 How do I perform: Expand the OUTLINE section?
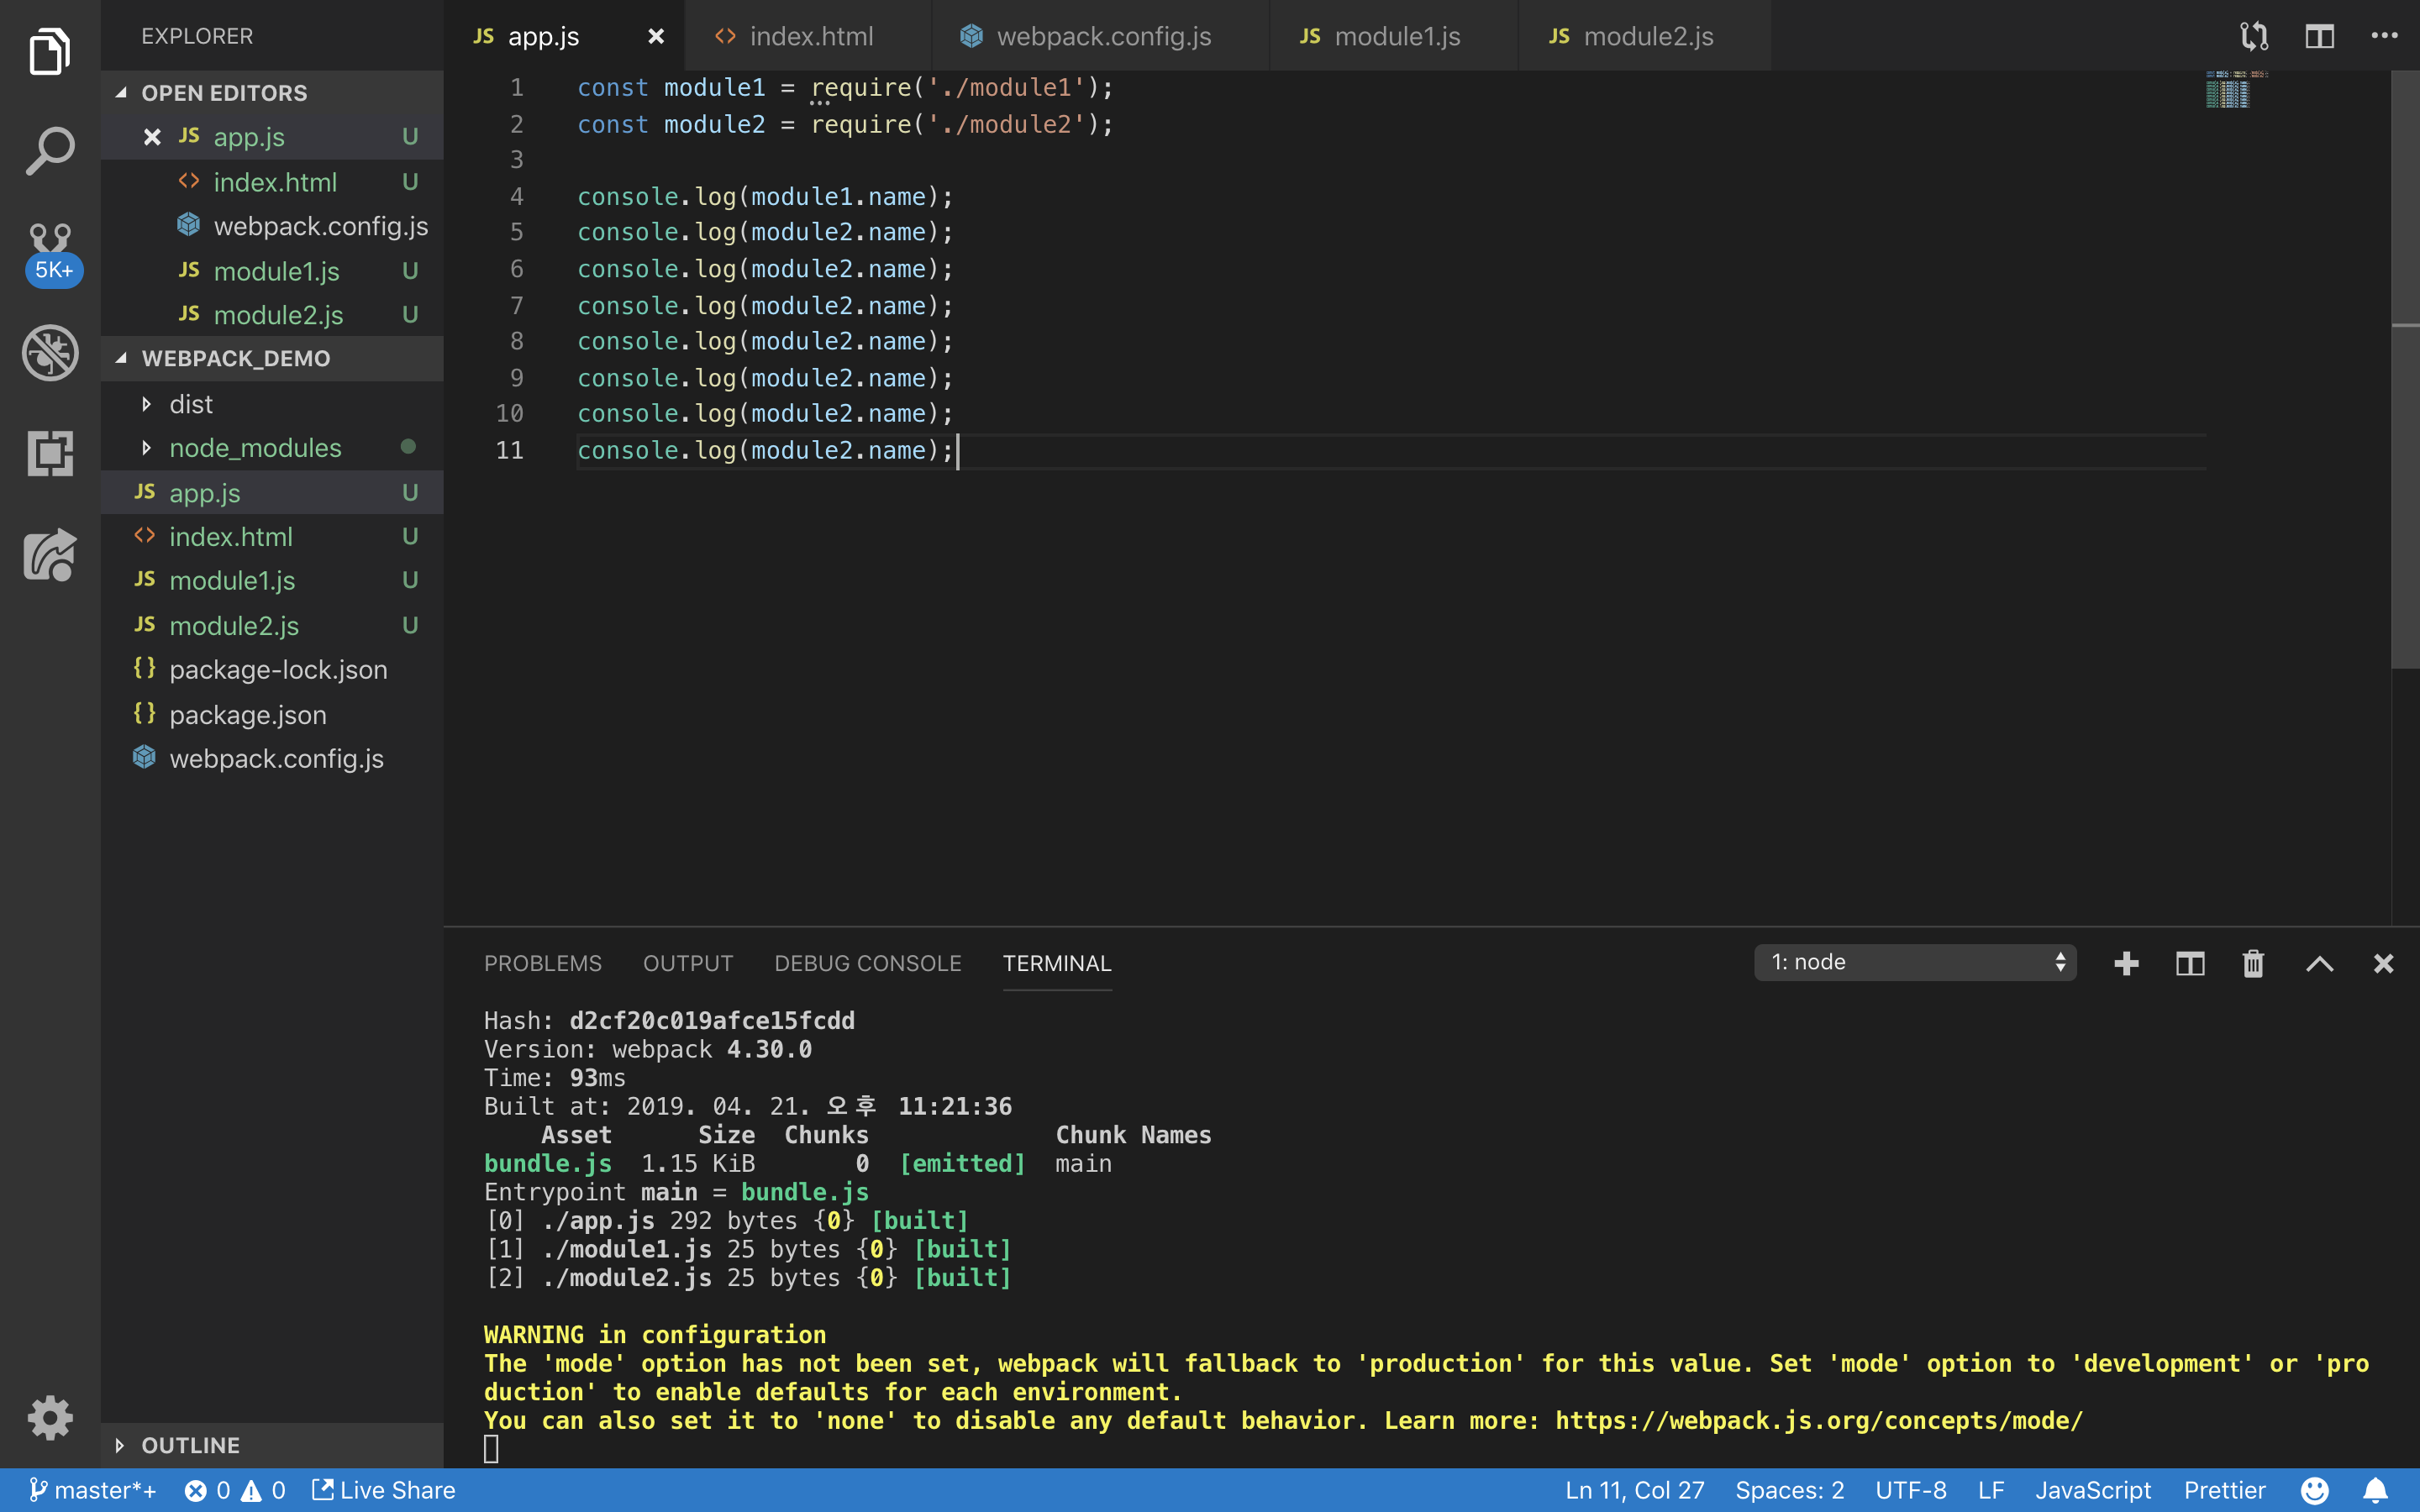click(x=190, y=1445)
